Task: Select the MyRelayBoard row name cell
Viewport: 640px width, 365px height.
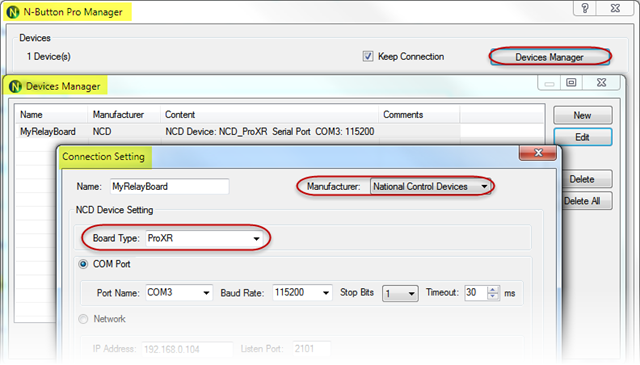Action: click(48, 131)
